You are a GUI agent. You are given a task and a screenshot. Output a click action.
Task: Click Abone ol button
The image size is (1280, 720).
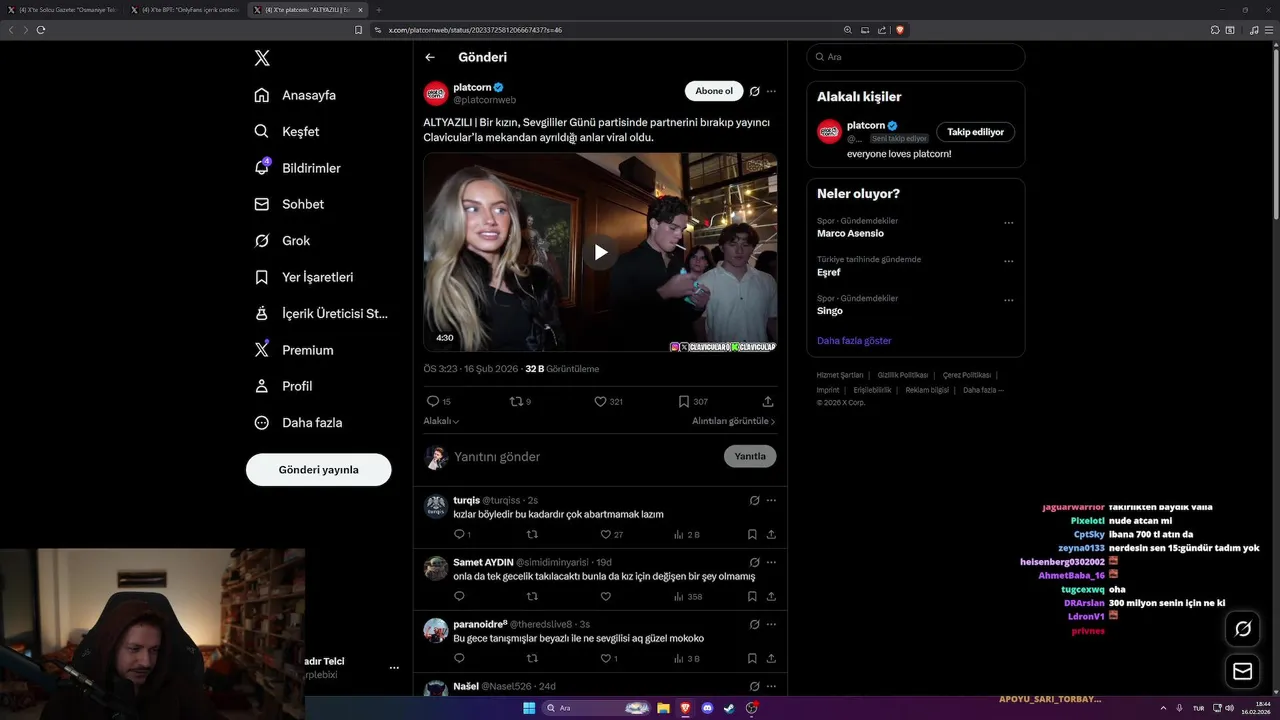(x=714, y=91)
